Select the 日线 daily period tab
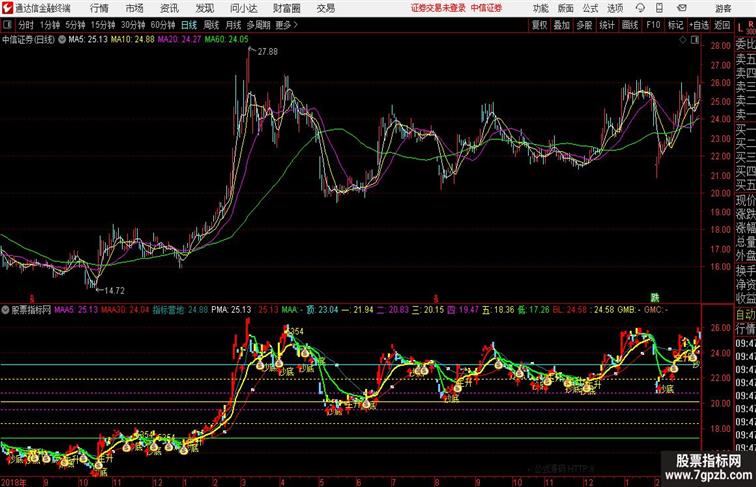The width and height of the screenshot is (756, 487). click(189, 25)
